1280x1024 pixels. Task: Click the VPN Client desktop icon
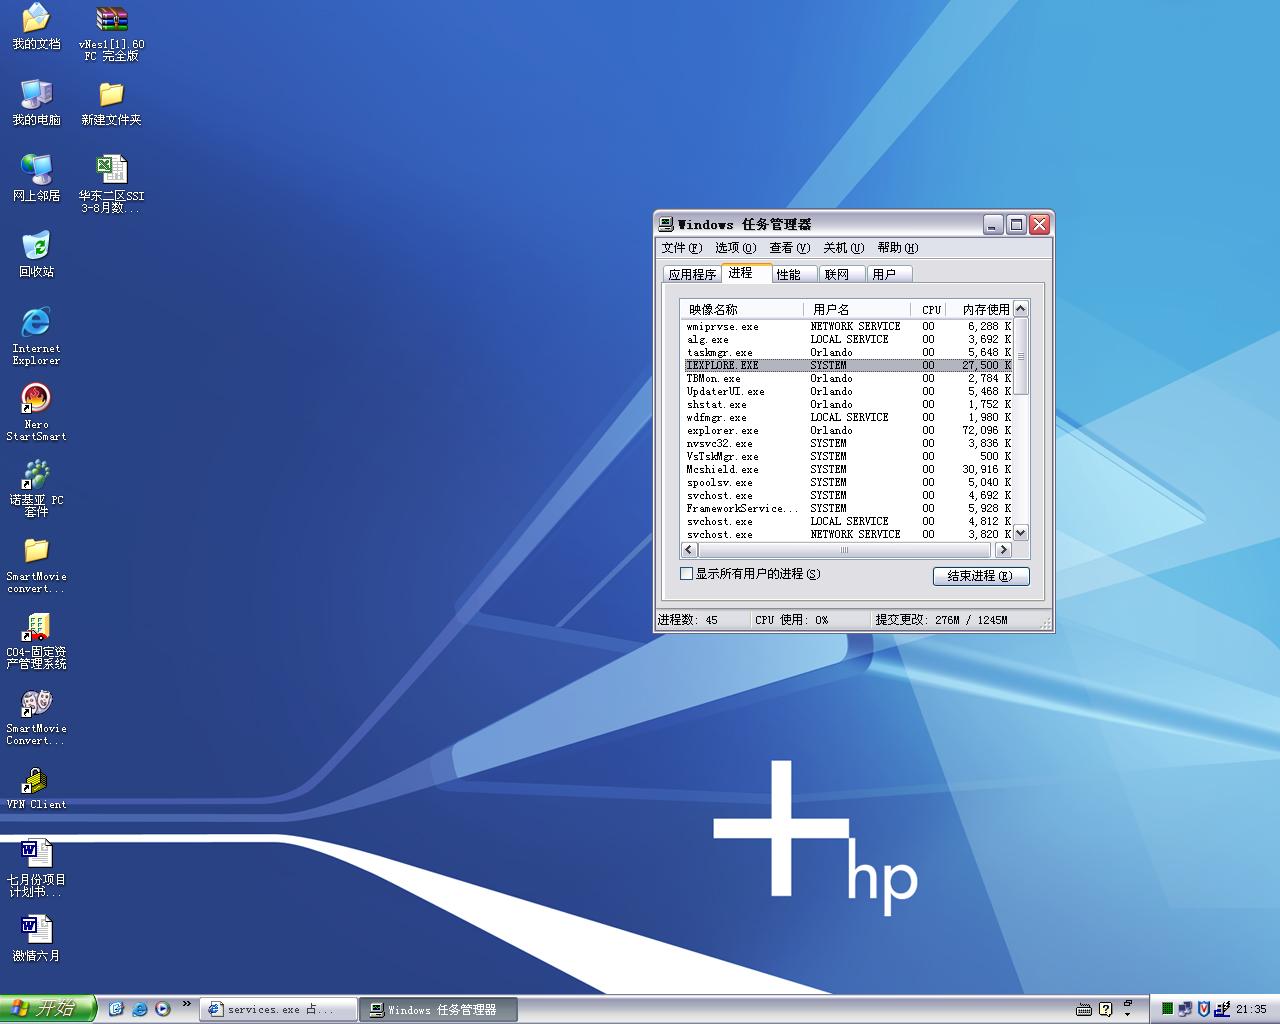[36, 780]
